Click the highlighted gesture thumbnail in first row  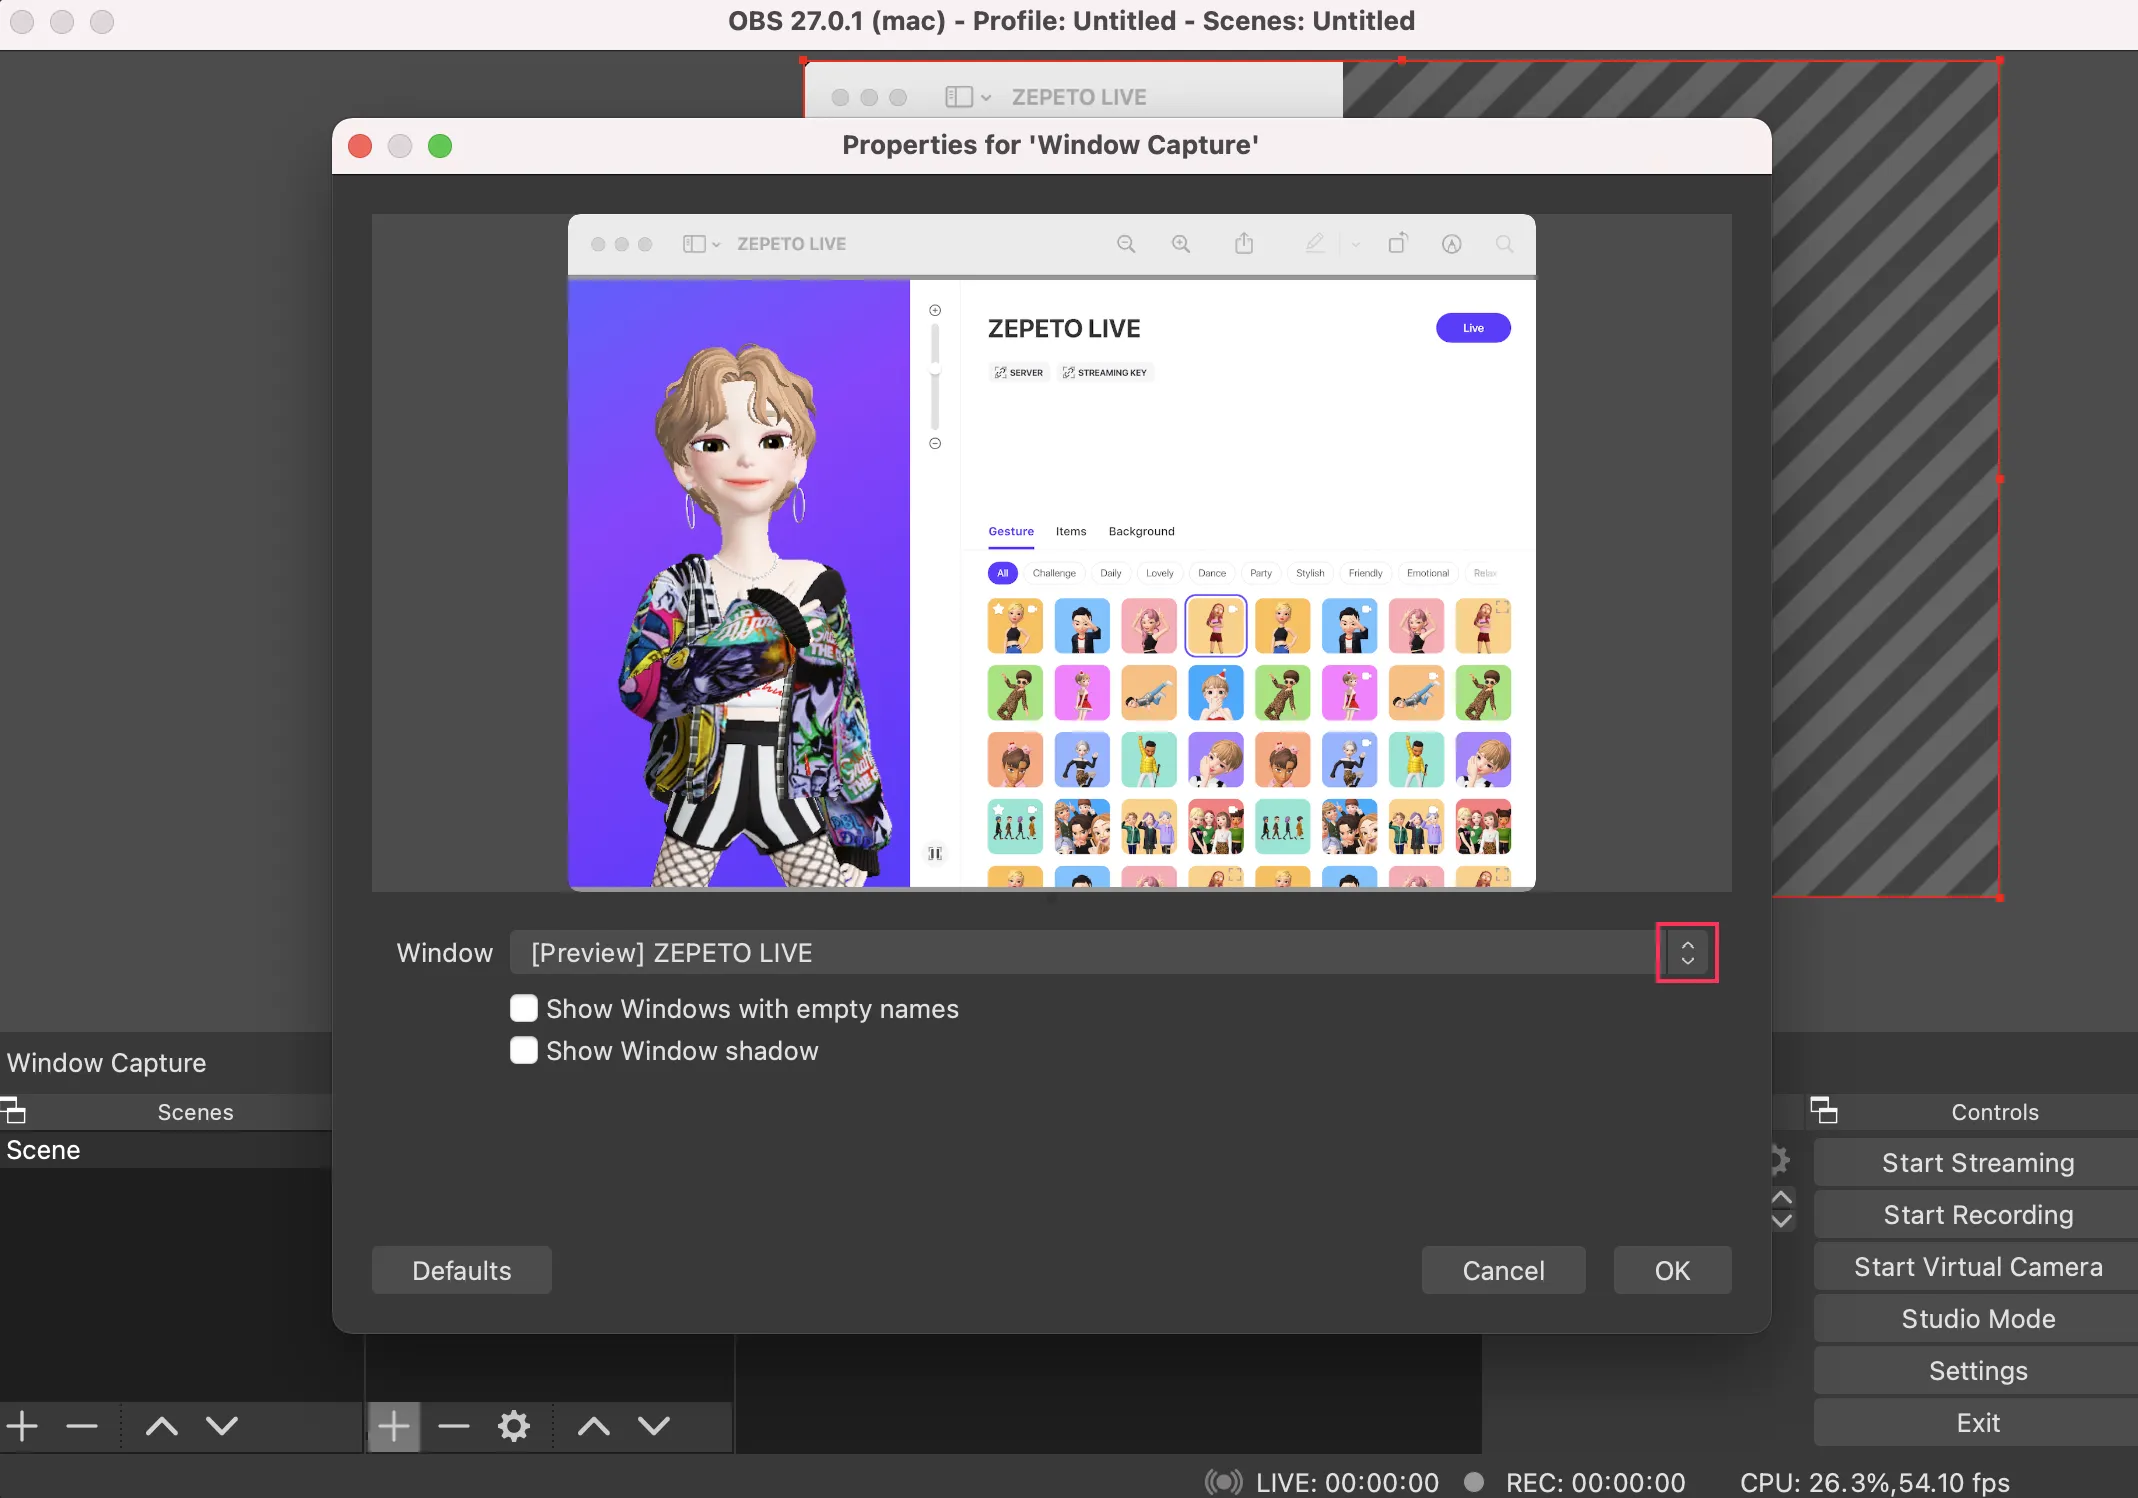click(1215, 625)
